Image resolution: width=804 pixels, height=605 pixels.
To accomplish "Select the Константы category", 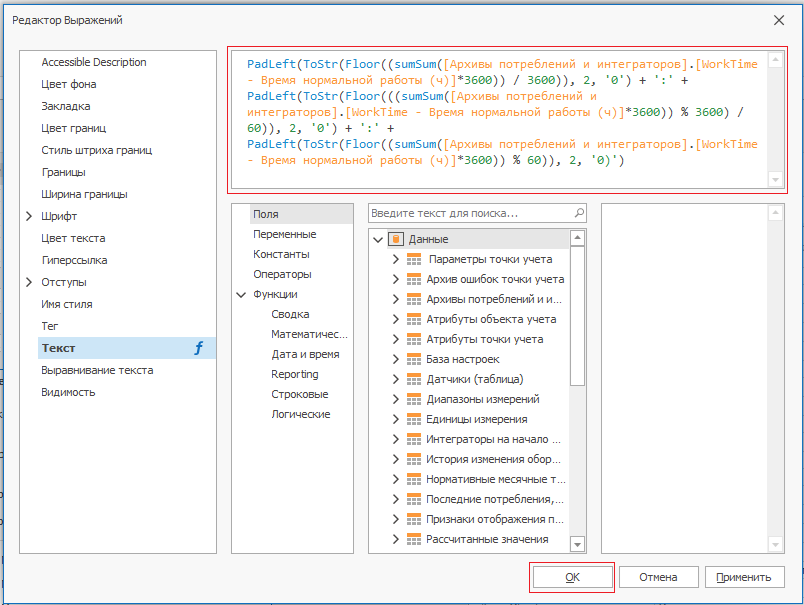I will click(x=281, y=254).
